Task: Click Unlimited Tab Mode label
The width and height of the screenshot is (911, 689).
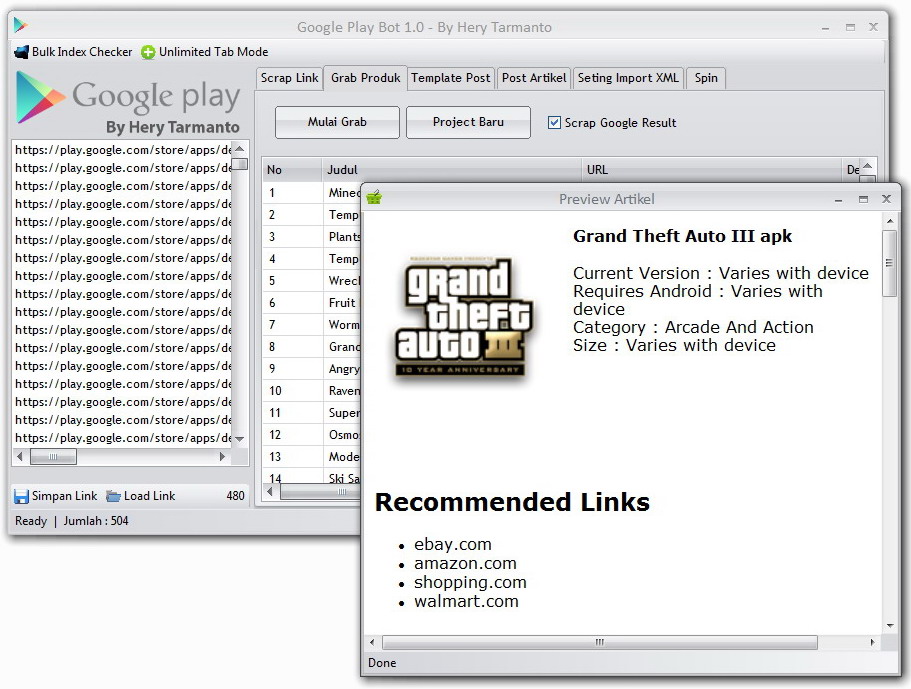Action: point(213,52)
